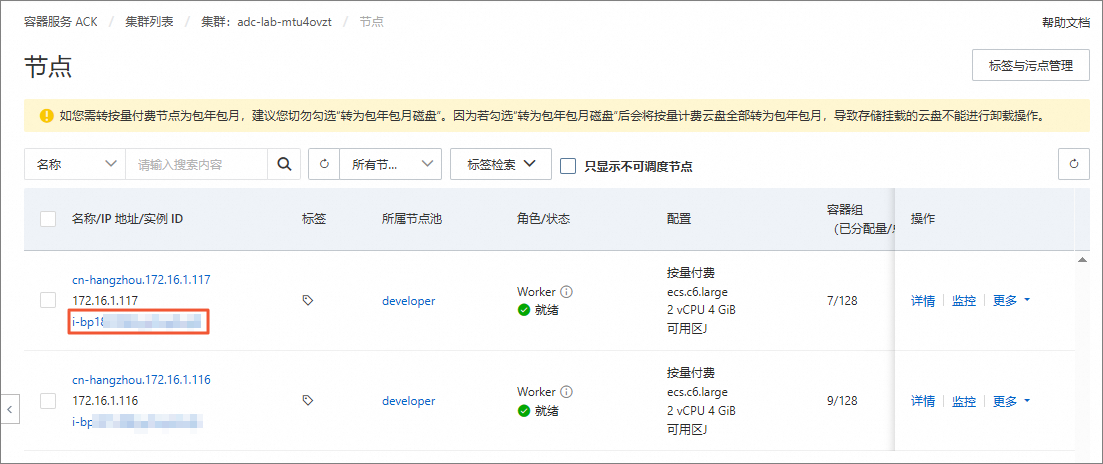The width and height of the screenshot is (1103, 464).
Task: Click 详情 for node 172.16.1.117
Action: [923, 301]
